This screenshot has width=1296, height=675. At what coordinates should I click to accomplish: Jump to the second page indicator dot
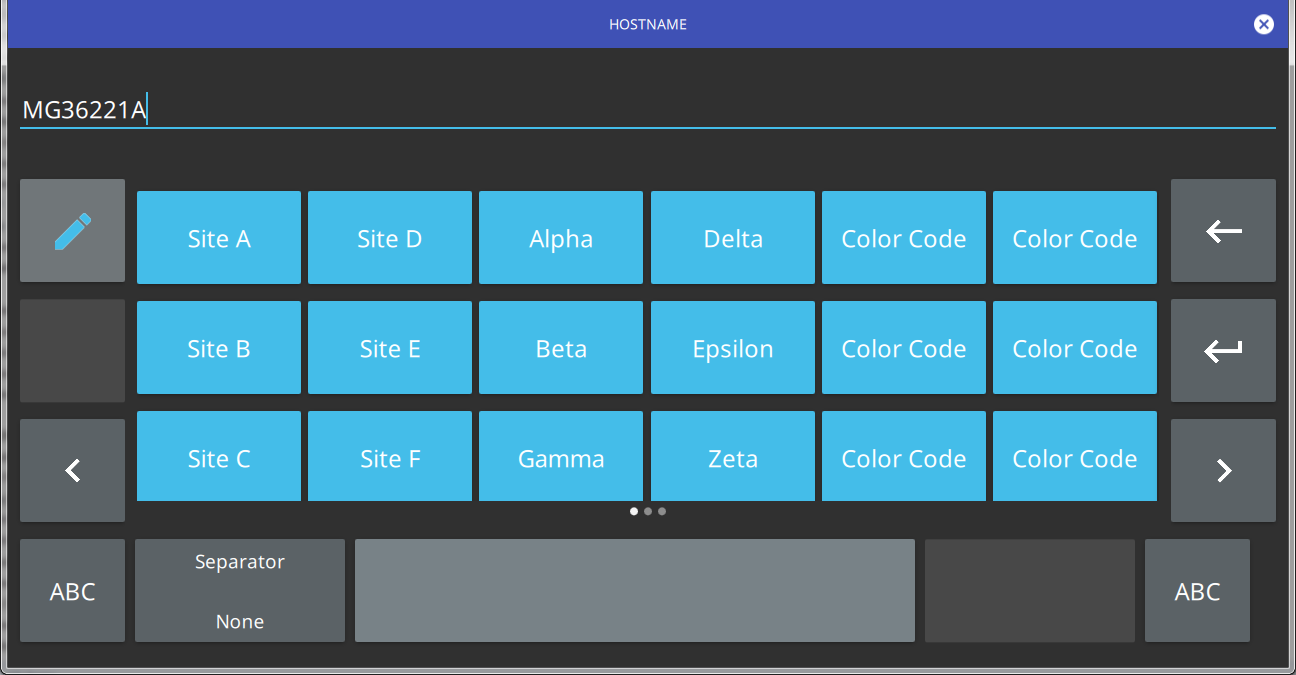648,511
